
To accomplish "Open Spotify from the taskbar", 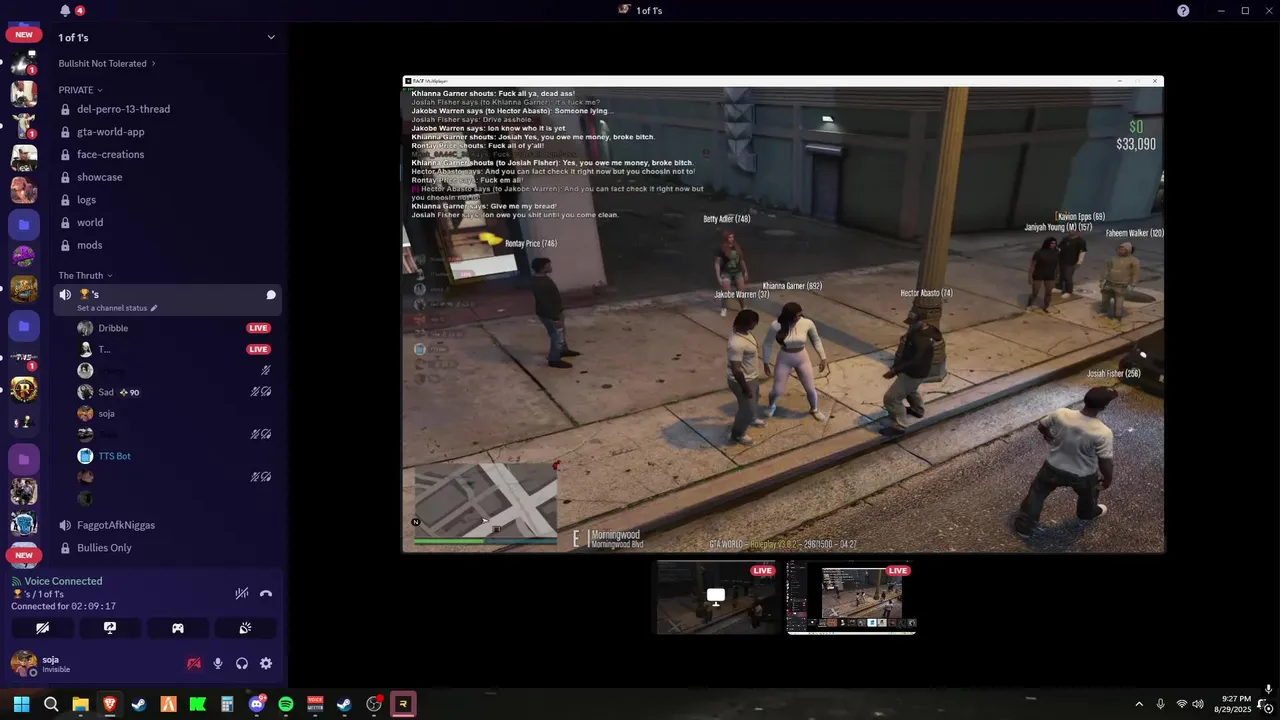I will tap(286, 704).
